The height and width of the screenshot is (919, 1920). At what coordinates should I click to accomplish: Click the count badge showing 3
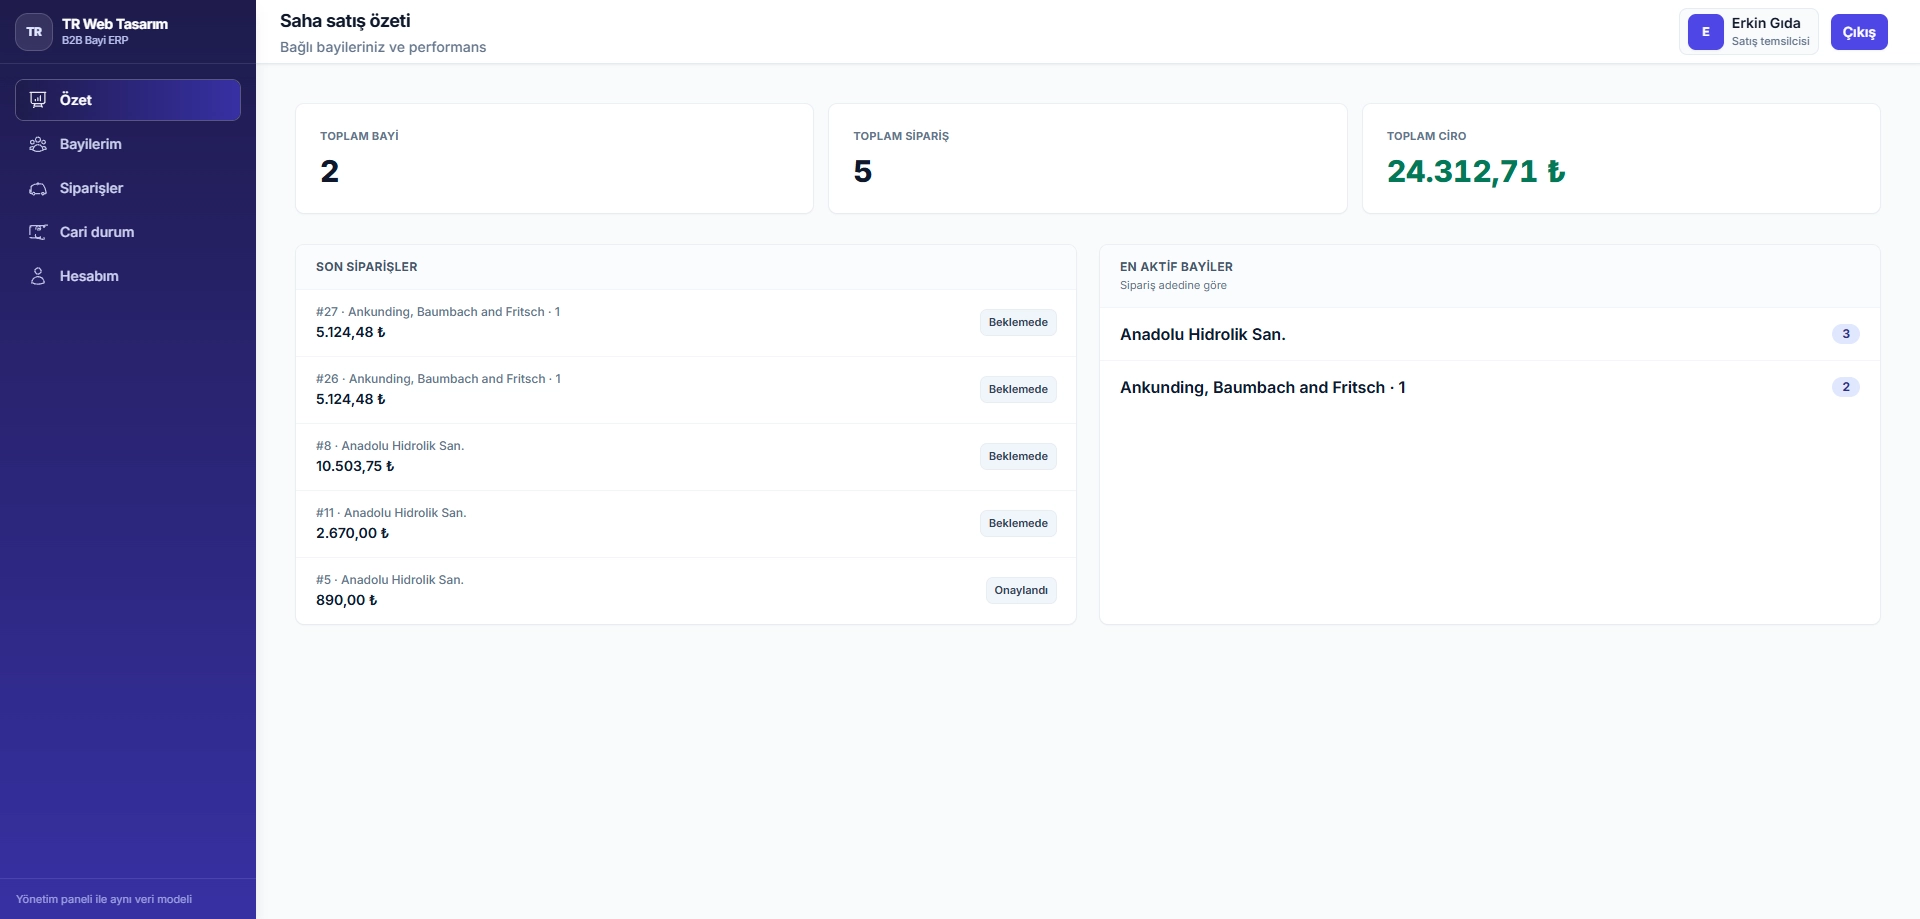click(x=1845, y=334)
